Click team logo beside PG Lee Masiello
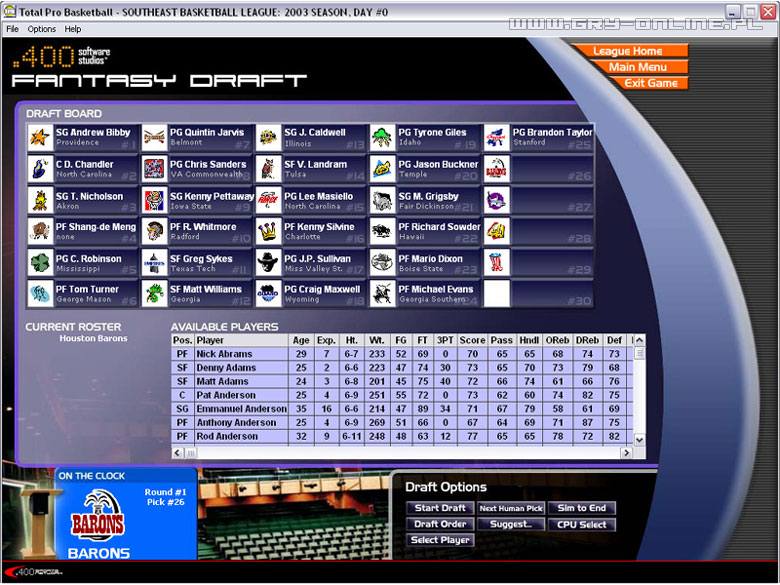 [x=269, y=200]
